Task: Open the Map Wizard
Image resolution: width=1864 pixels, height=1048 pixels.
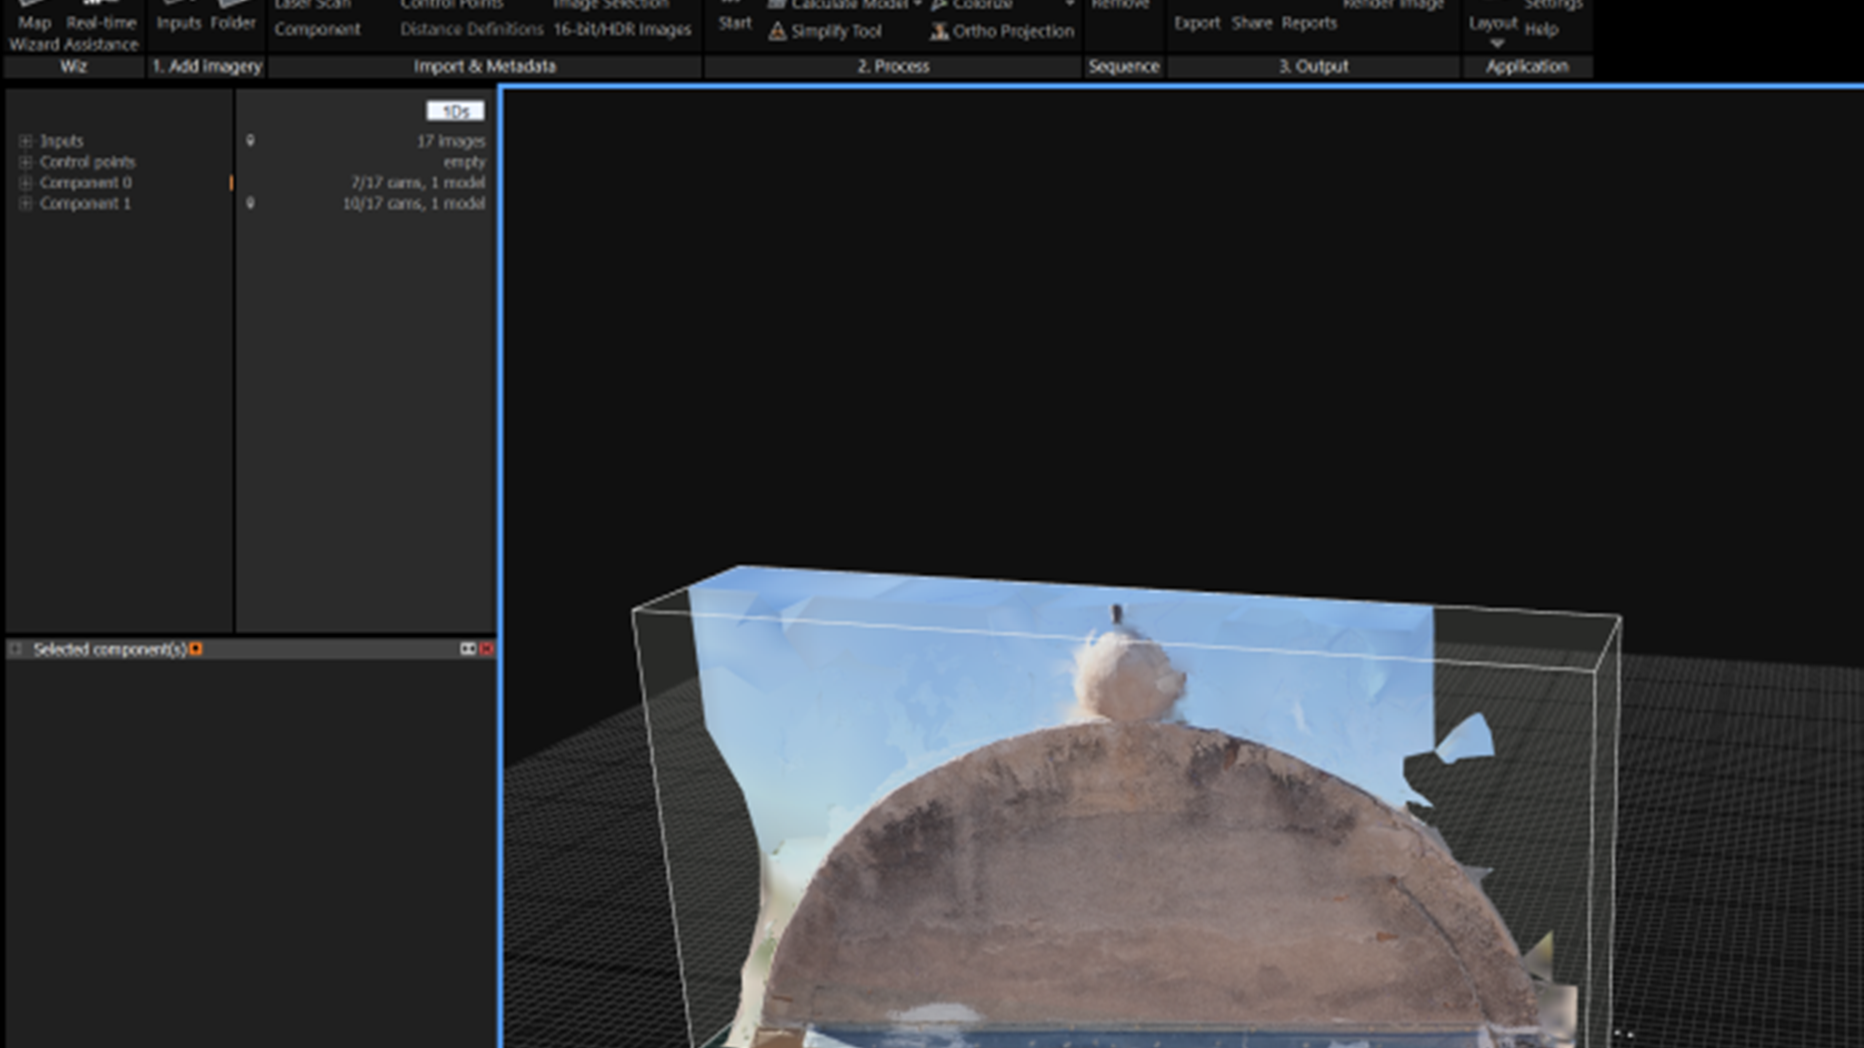Action: click(33, 22)
